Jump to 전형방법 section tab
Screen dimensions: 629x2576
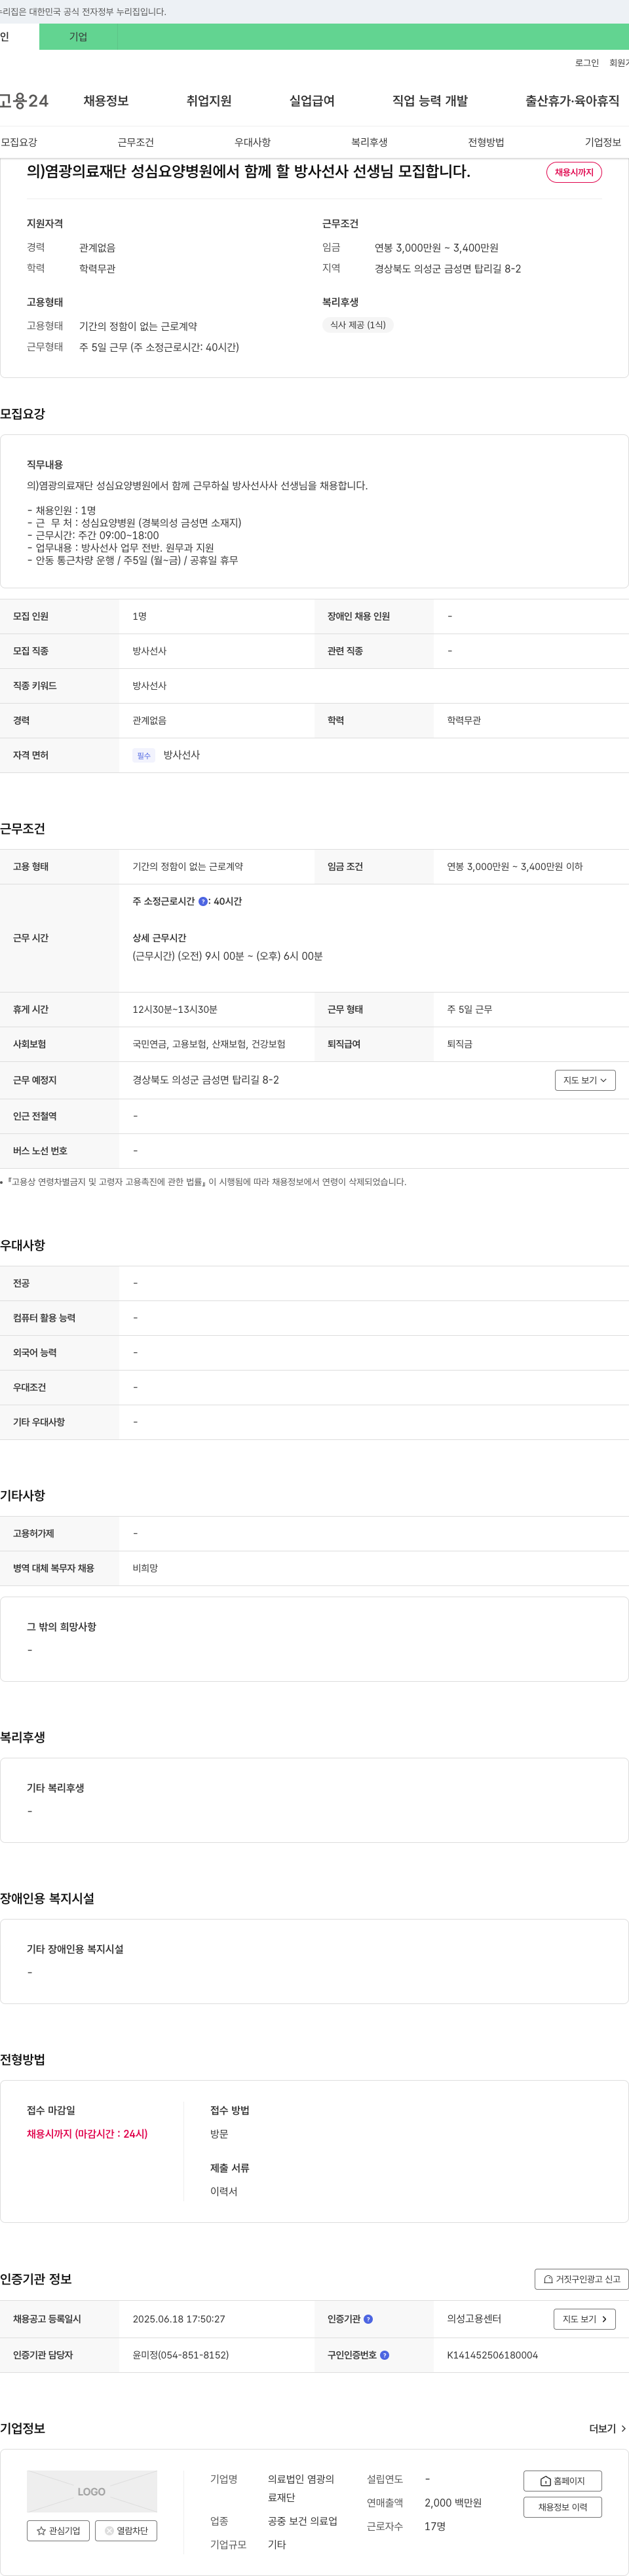pyautogui.click(x=486, y=143)
